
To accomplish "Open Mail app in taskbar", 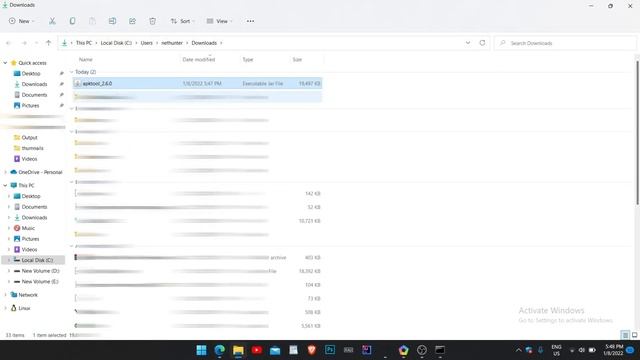I will click(x=275, y=350).
